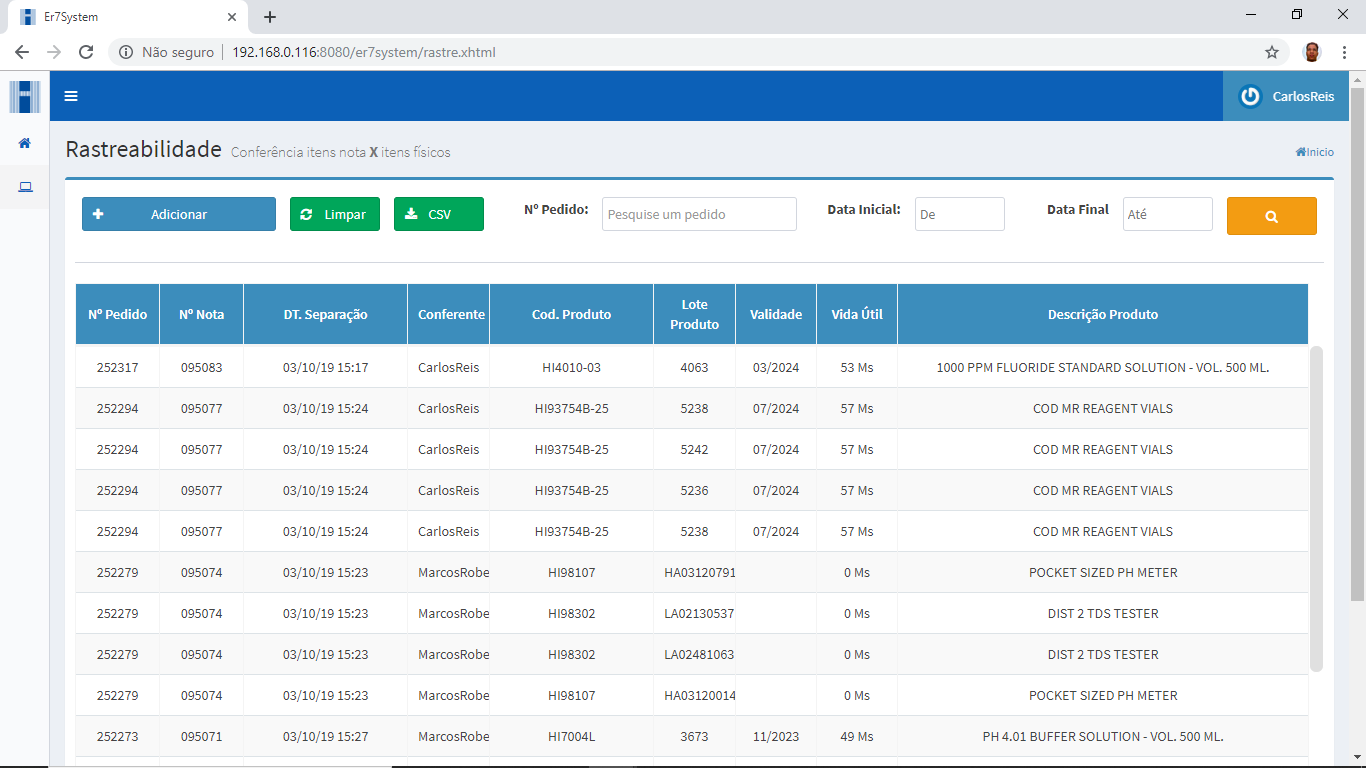Click lot number 5242 cell

(x=694, y=449)
